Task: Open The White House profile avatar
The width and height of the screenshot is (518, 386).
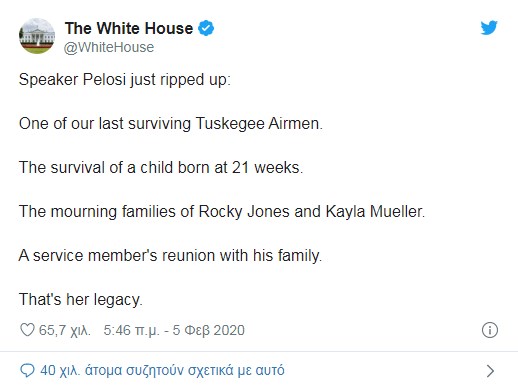Action: pos(37,36)
